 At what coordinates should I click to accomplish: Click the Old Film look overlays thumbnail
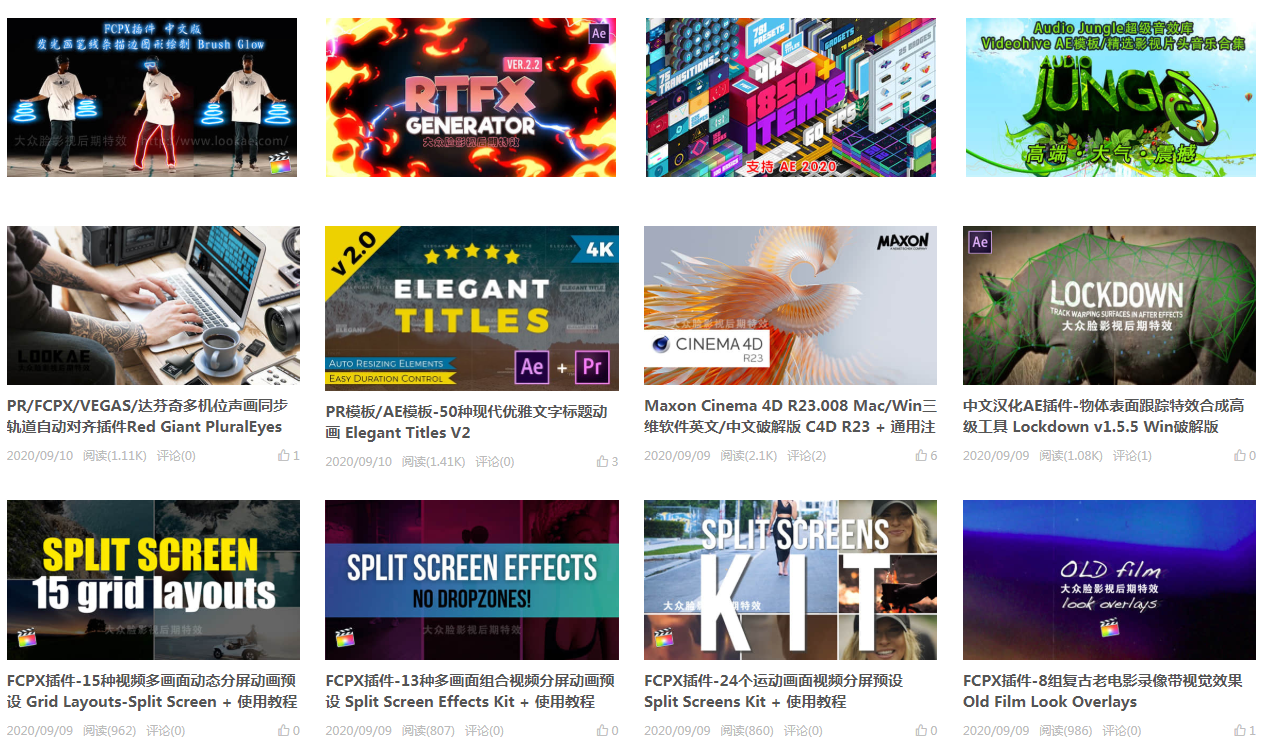click(1109, 580)
